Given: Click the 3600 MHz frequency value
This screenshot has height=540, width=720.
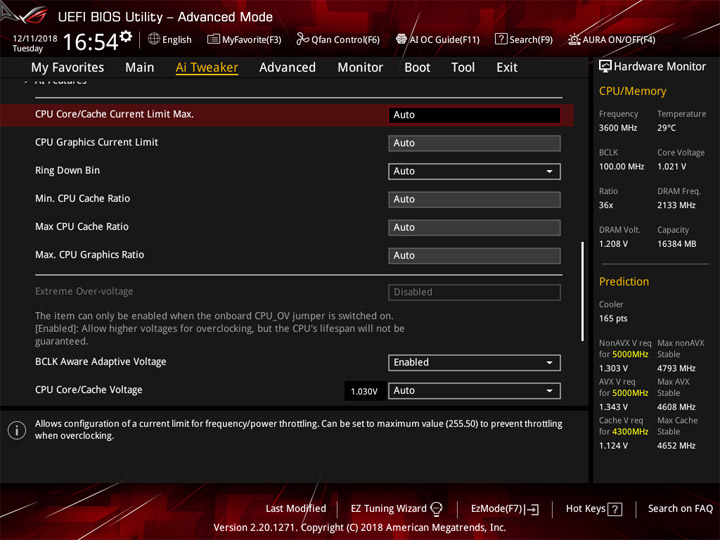Looking at the screenshot, I should tap(618, 128).
